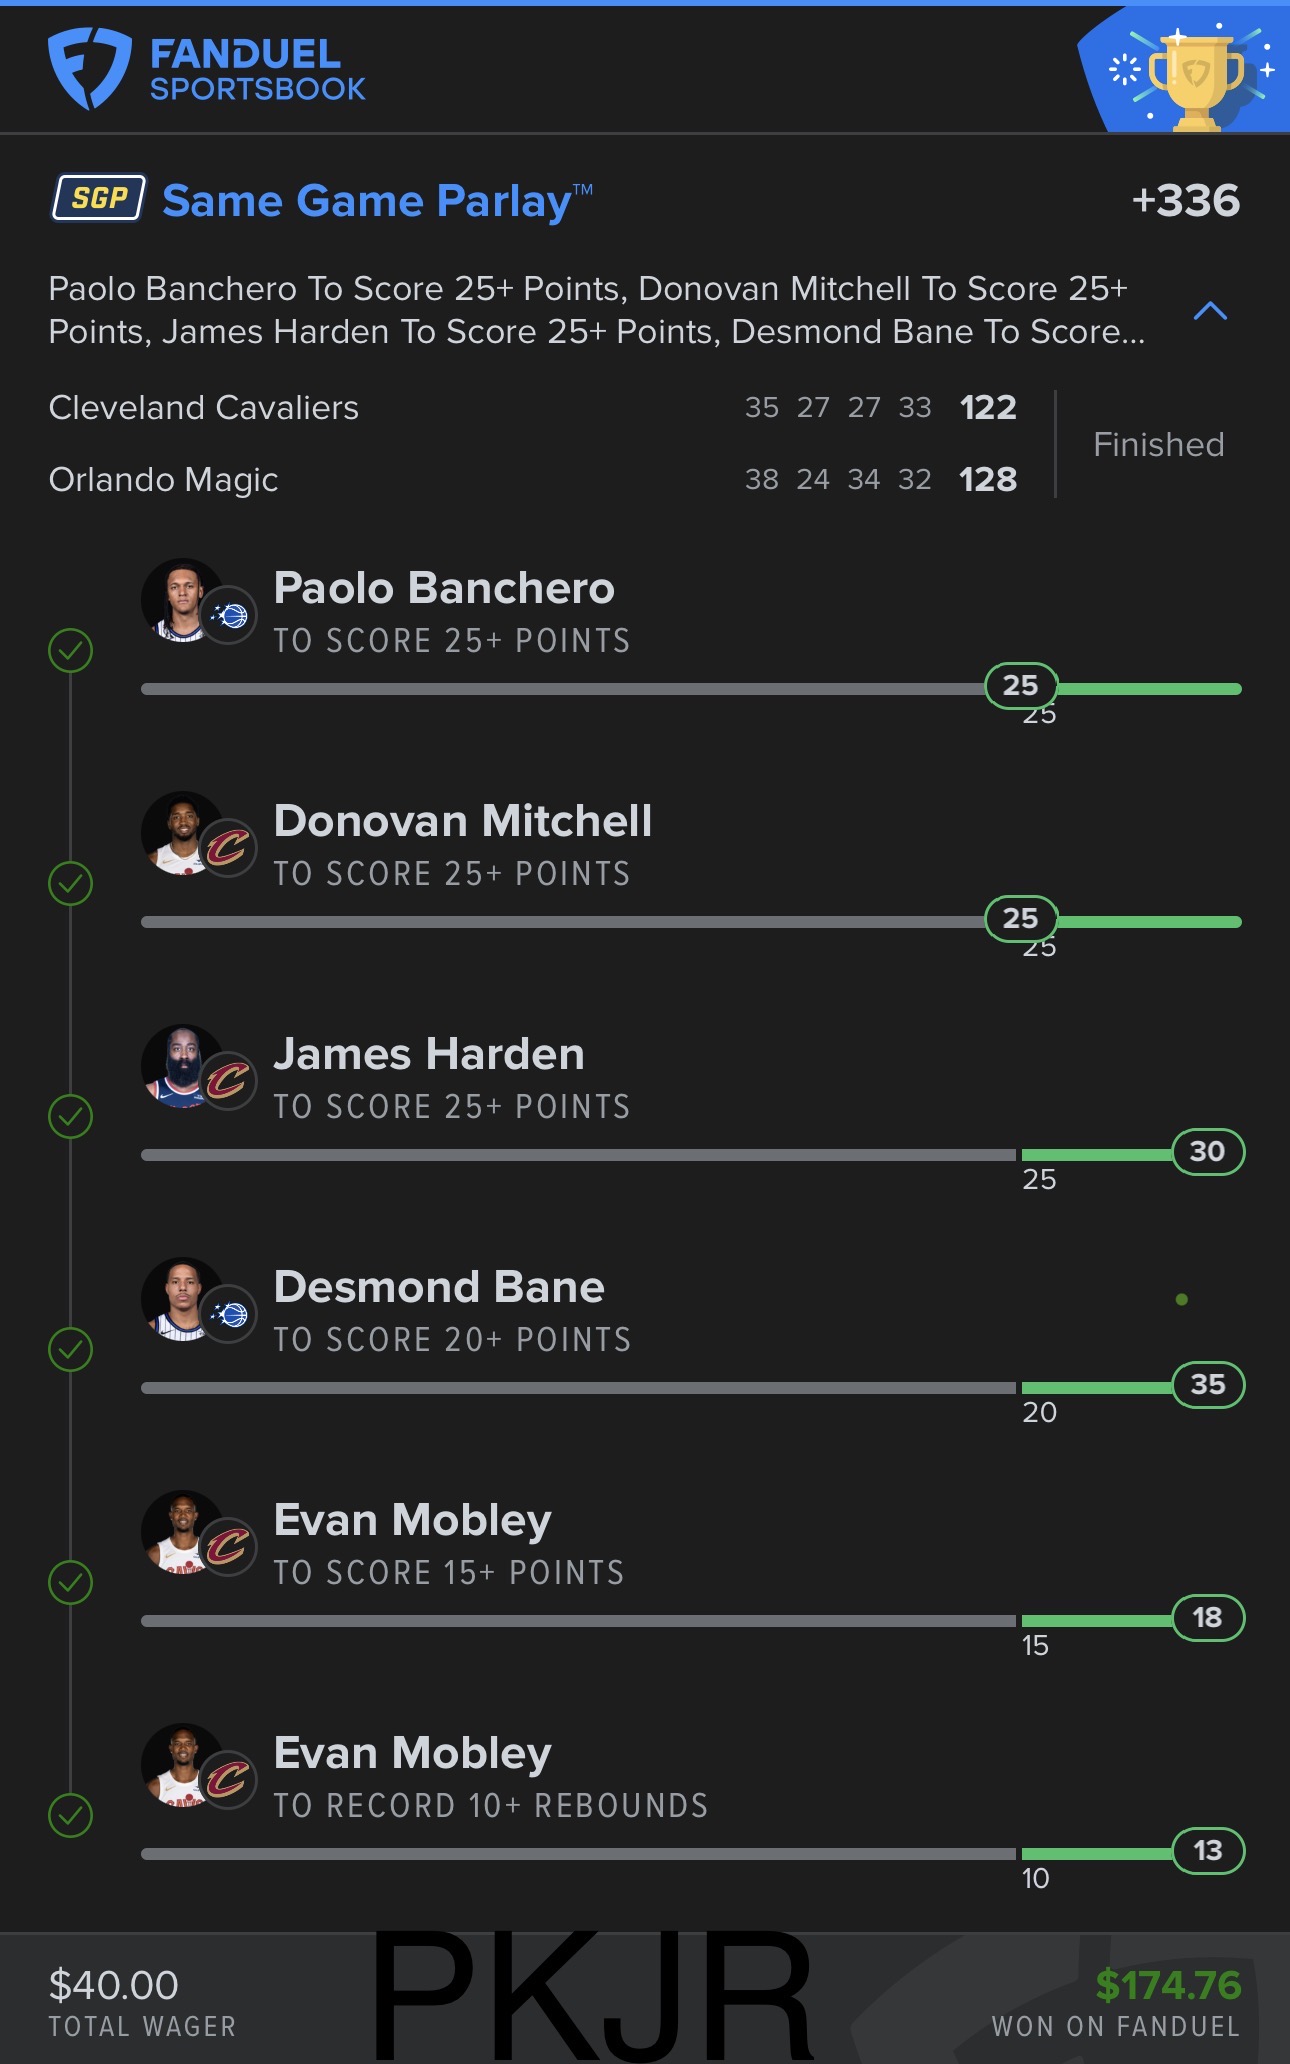Click green checkmark for Paolo Banchero leg
The image size is (1290, 2064).
[71, 650]
